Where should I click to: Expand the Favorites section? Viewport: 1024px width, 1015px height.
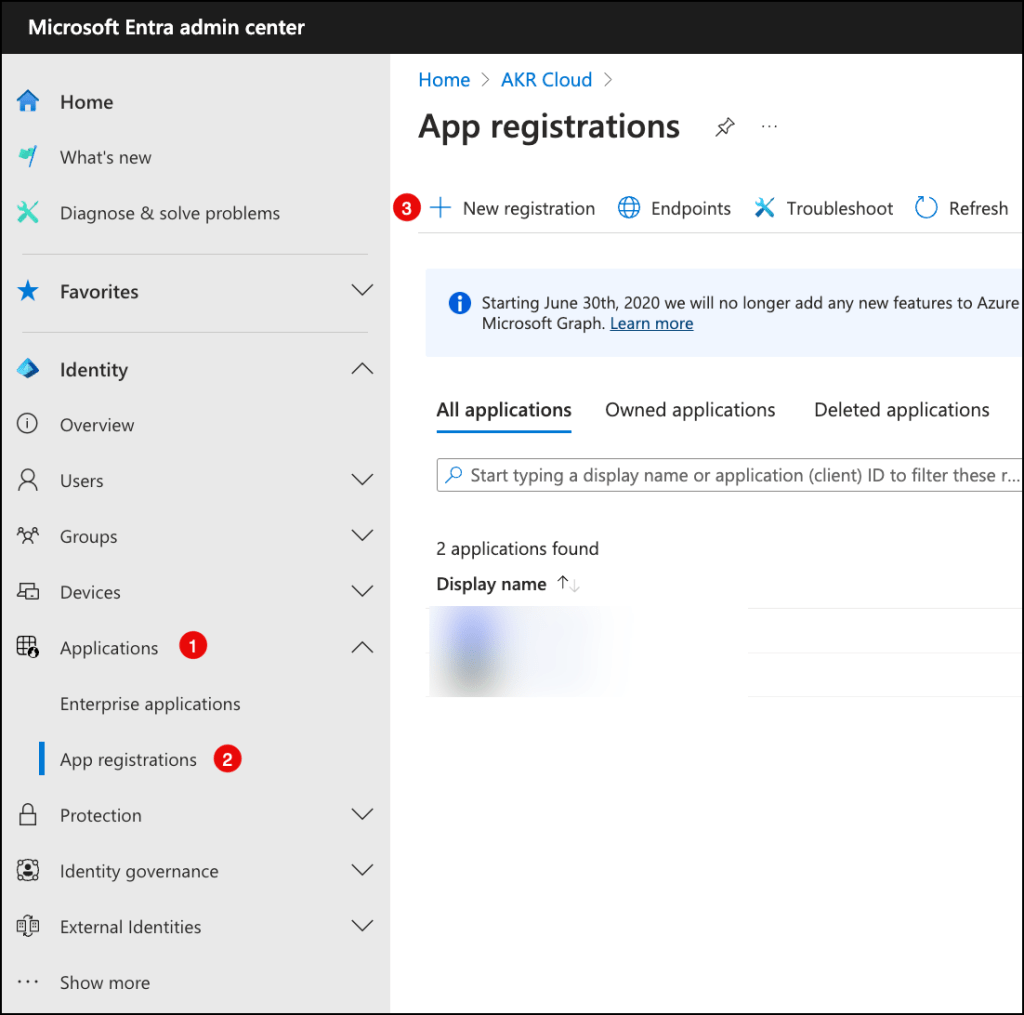362,291
